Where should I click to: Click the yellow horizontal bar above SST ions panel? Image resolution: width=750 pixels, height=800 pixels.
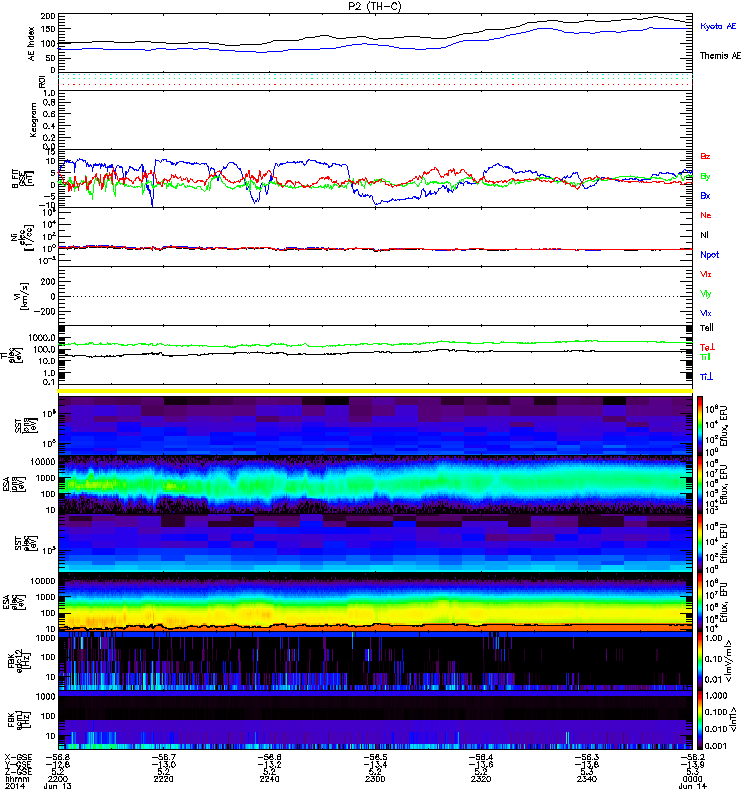click(x=376, y=391)
